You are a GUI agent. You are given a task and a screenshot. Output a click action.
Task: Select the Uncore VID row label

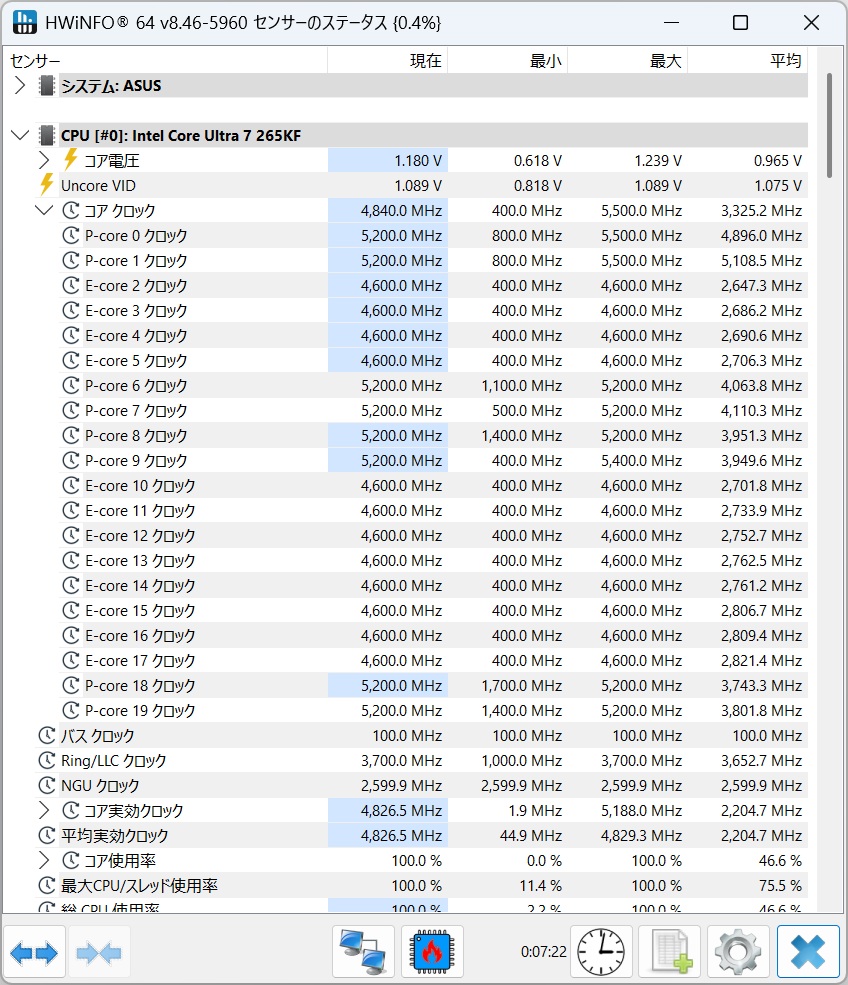98,185
